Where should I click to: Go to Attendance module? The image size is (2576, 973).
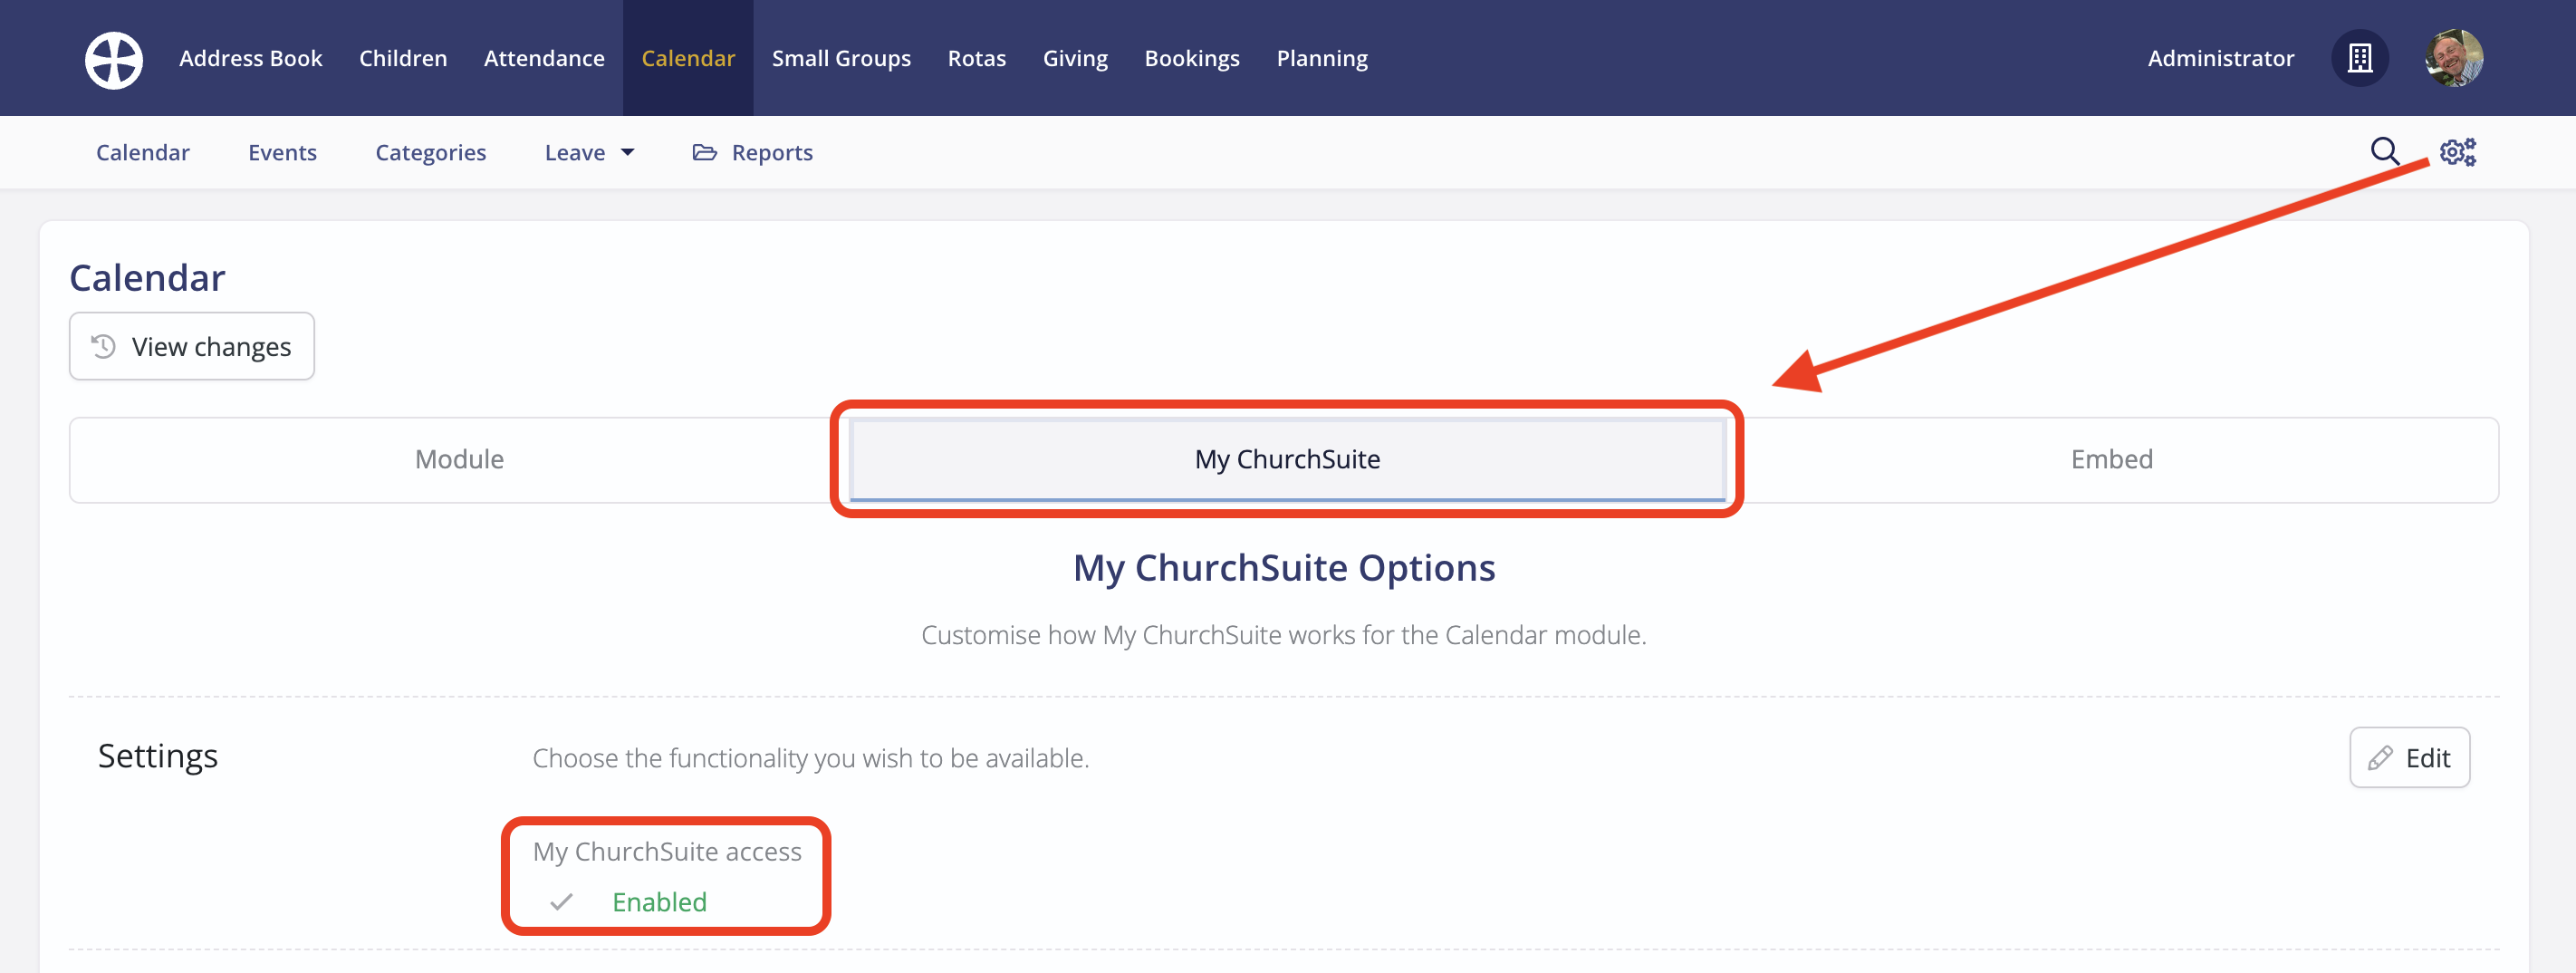click(x=544, y=58)
